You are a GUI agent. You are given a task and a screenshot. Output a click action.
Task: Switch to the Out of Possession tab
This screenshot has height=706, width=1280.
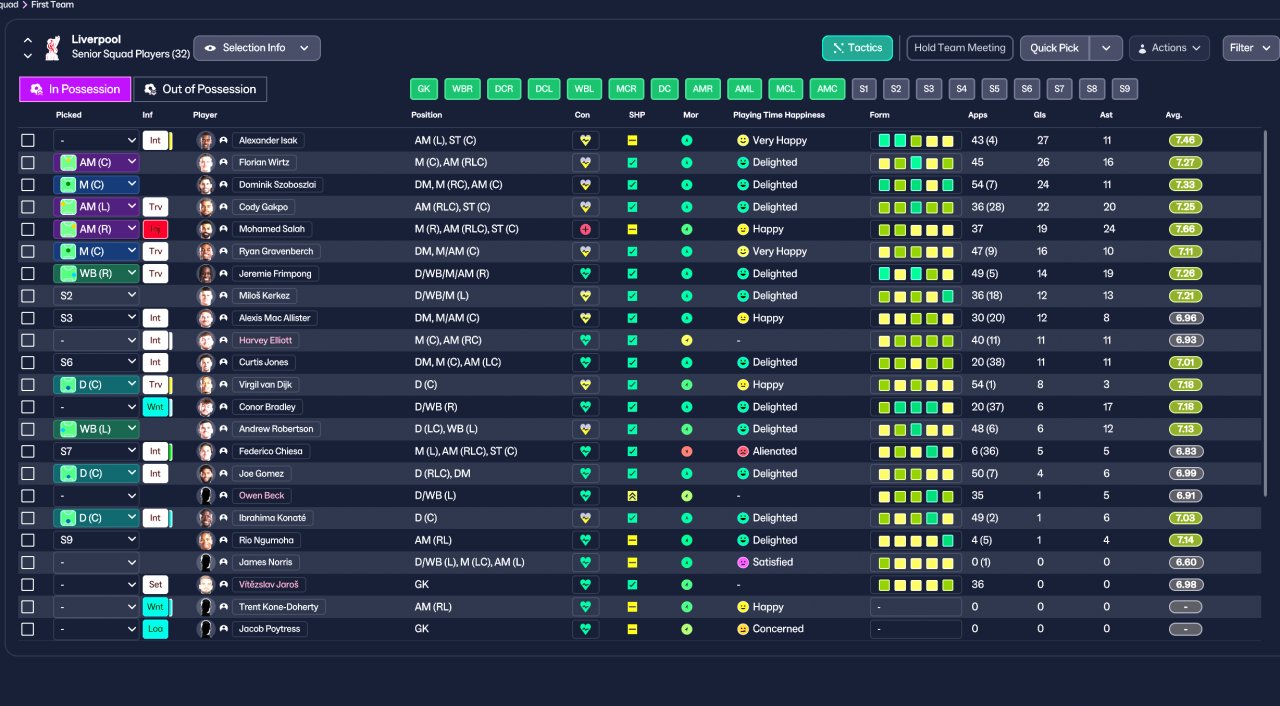click(200, 89)
